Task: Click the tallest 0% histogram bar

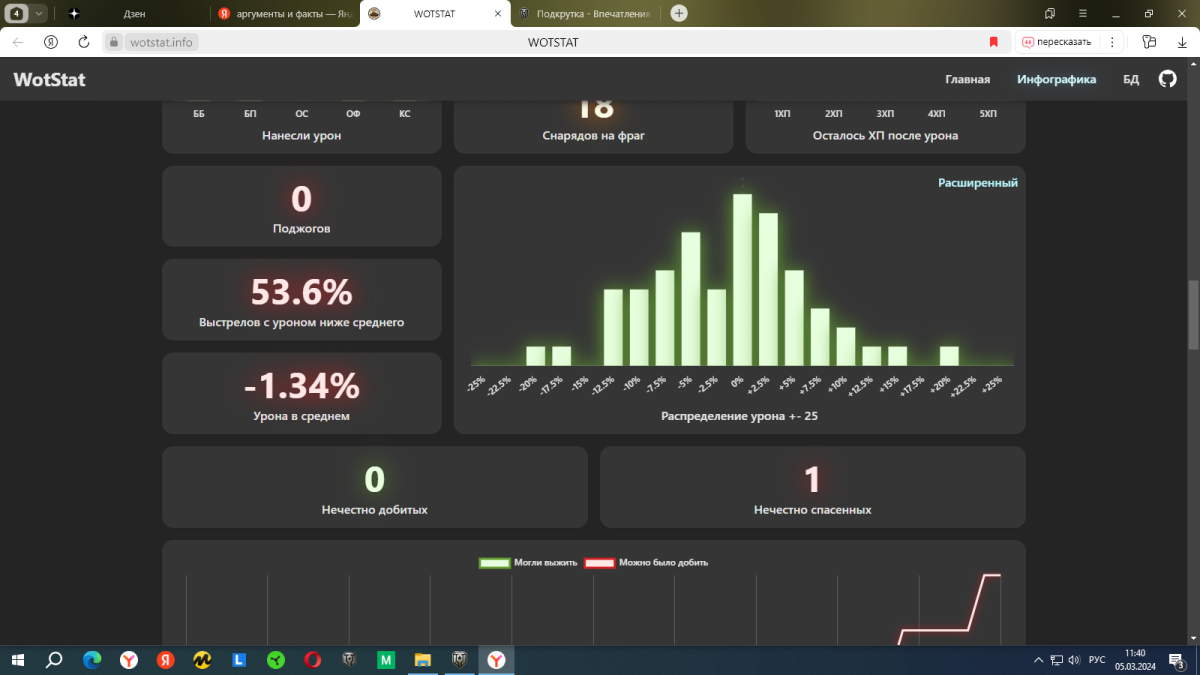Action: [742, 280]
